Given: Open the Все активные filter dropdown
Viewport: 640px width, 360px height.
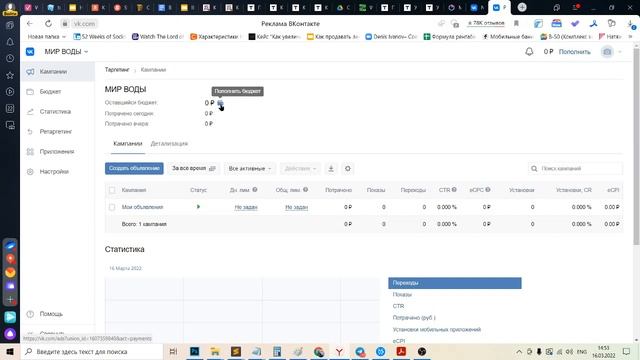Looking at the screenshot, I should (250, 169).
